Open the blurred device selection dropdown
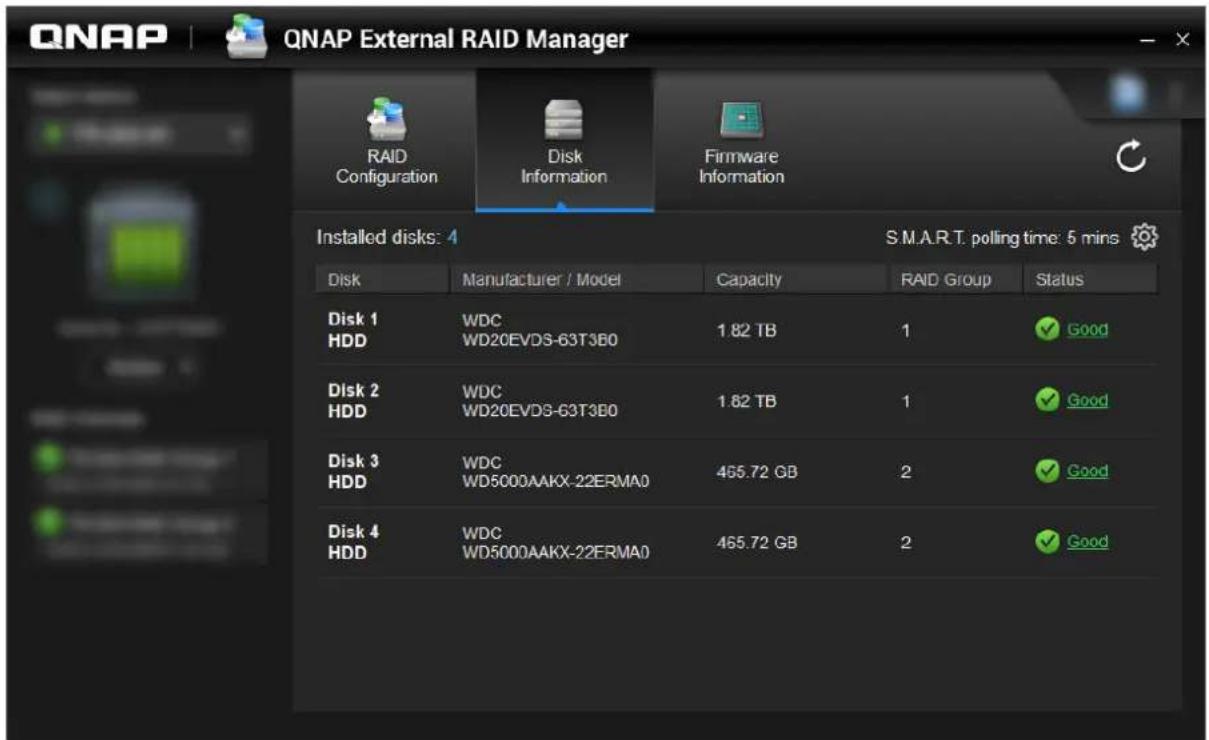Screen dimensions: 1209x740 tap(140, 133)
